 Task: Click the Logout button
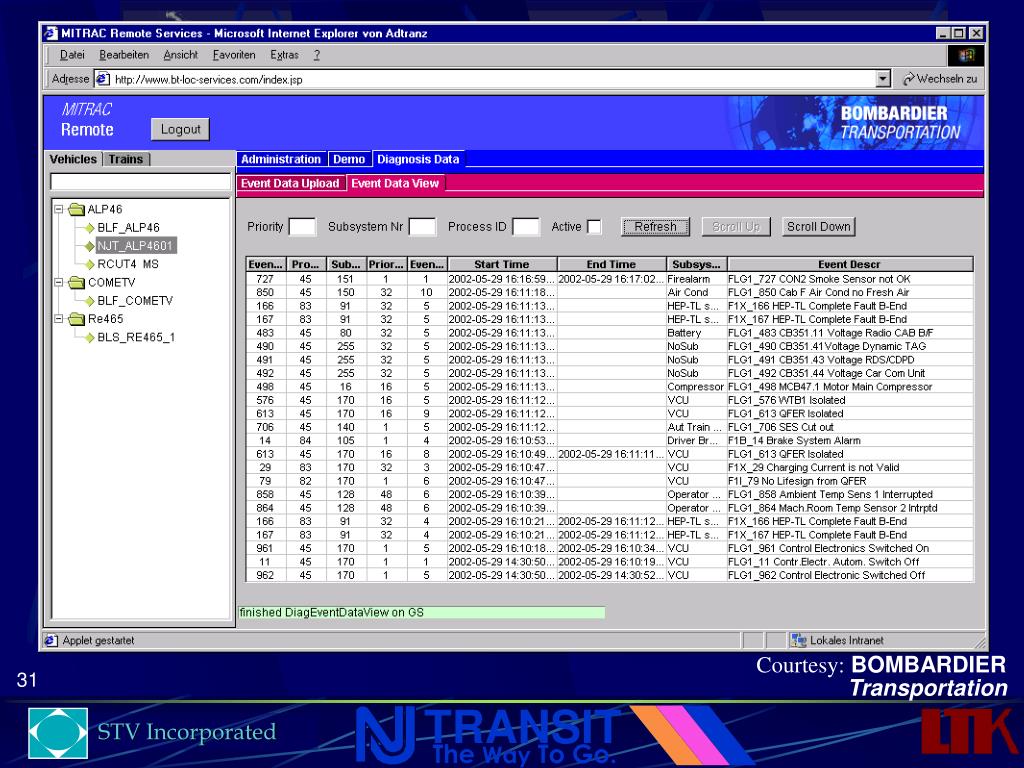point(181,129)
